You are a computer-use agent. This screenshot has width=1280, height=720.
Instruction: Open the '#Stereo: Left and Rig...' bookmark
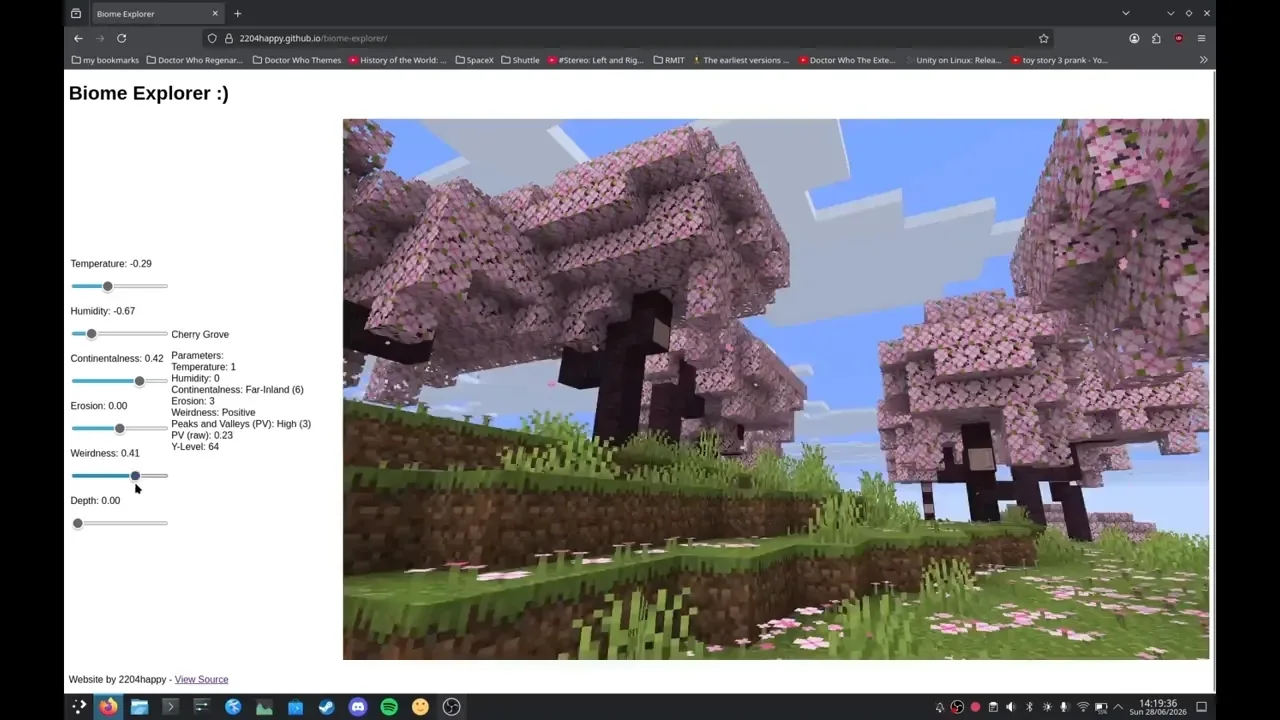[x=595, y=60]
